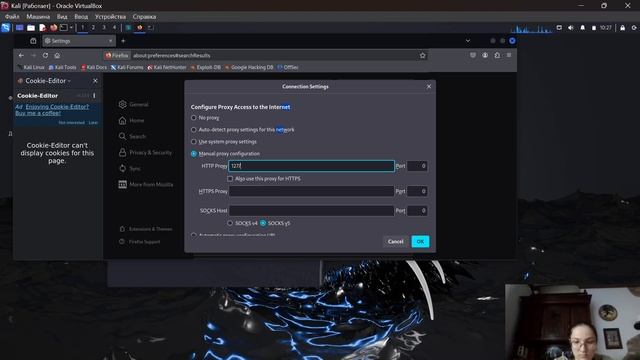This screenshot has height=360, width=640.
Task: Open a new Firefox tab with plus
Action: click(123, 41)
